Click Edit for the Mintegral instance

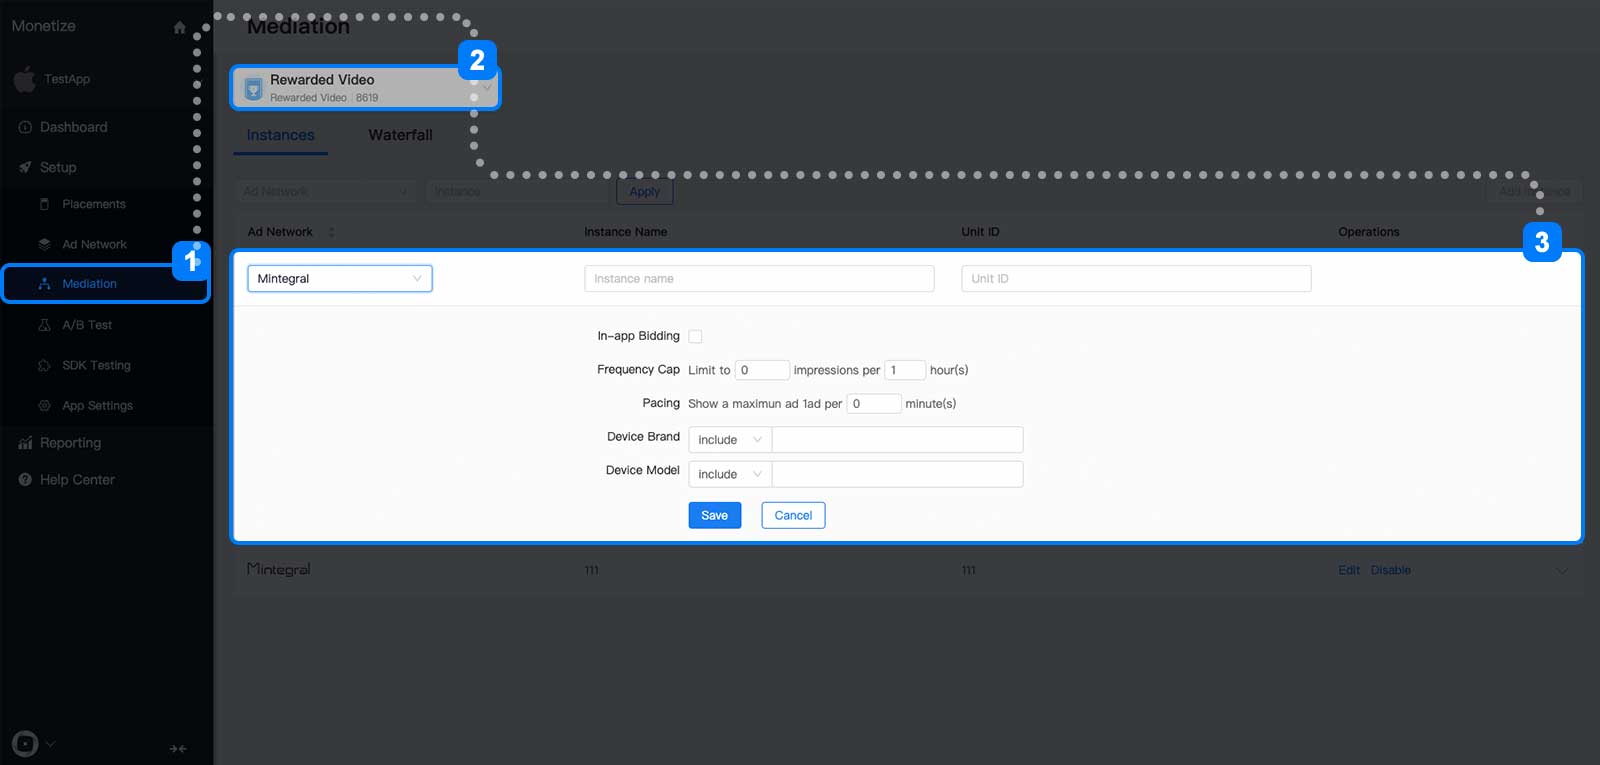[x=1349, y=570]
